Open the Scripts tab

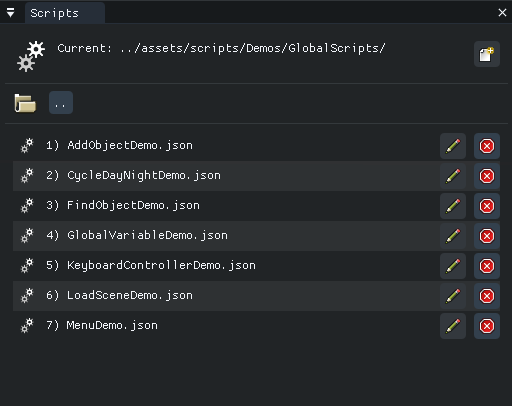65,13
